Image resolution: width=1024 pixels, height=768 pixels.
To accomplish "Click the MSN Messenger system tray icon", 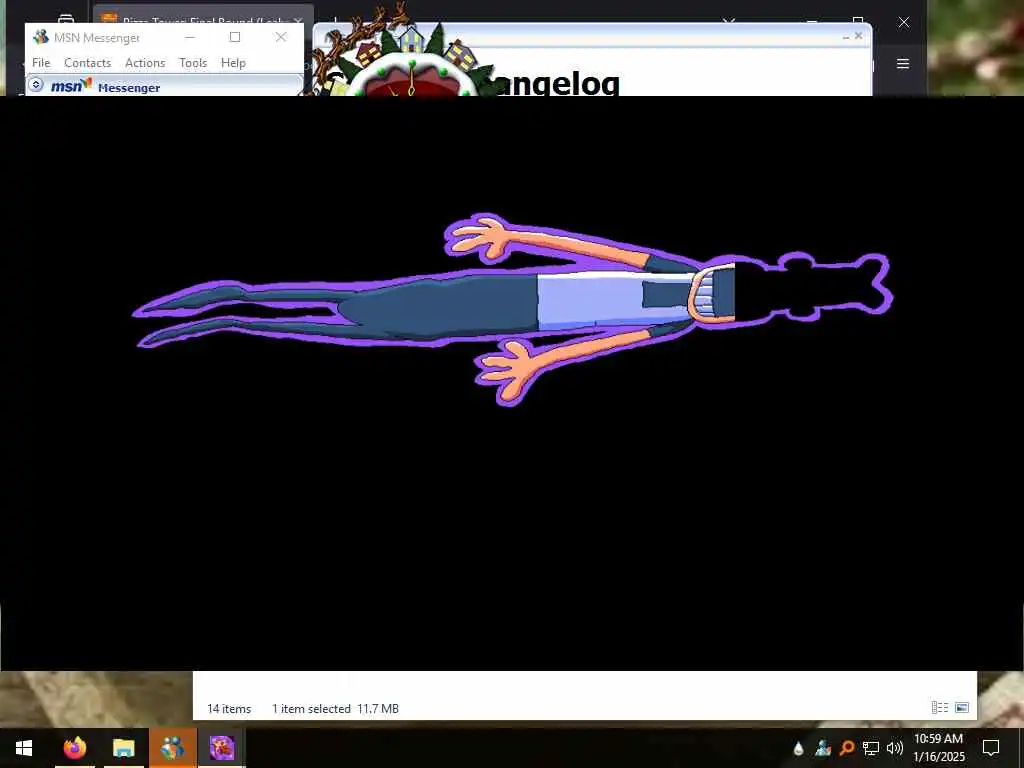I will coord(823,748).
